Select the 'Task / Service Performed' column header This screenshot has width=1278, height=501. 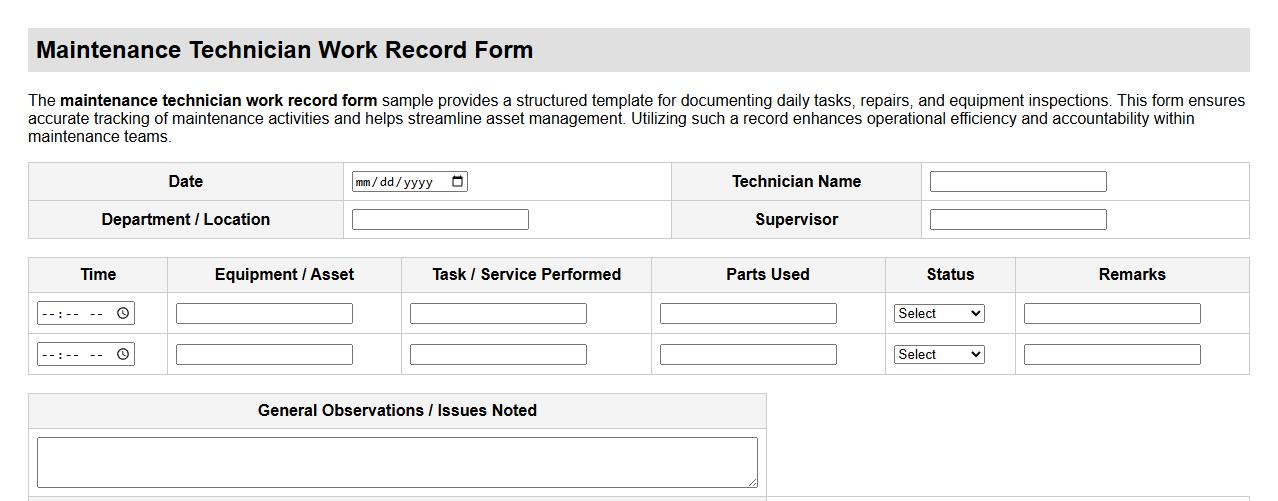[526, 274]
